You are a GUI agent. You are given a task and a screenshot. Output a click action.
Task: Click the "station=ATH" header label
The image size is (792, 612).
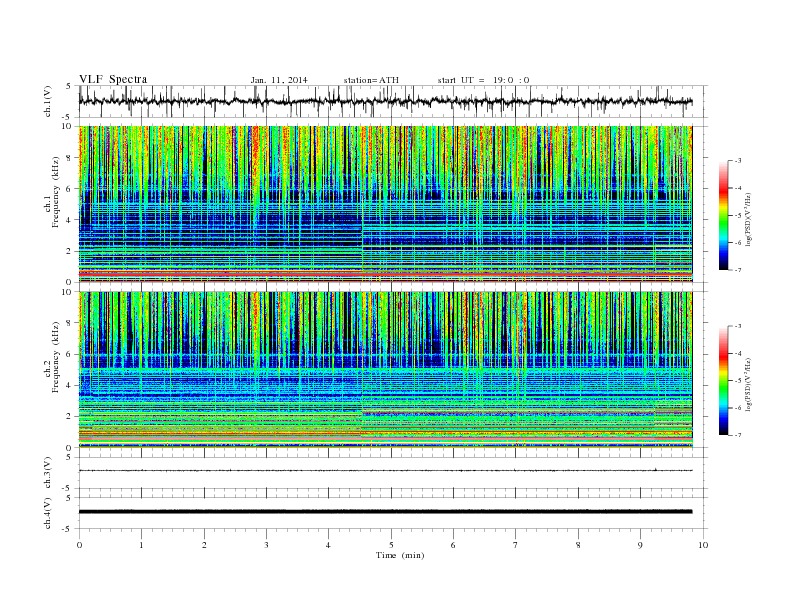pos(371,80)
